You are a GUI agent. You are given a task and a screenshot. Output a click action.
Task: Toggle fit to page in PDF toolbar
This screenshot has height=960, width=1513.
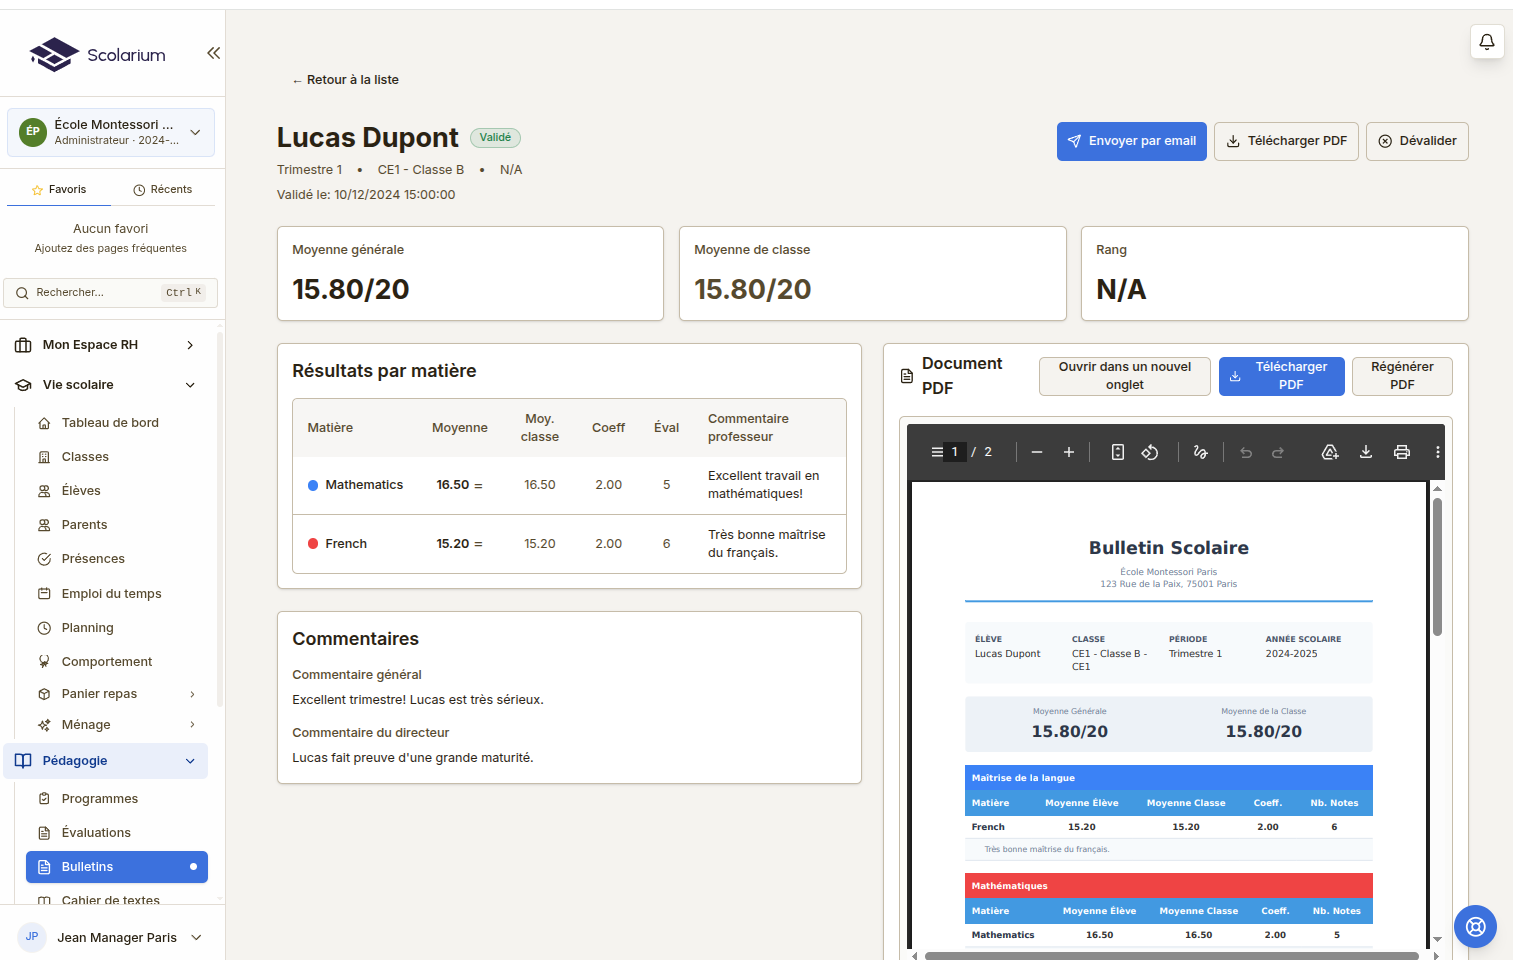click(x=1118, y=452)
